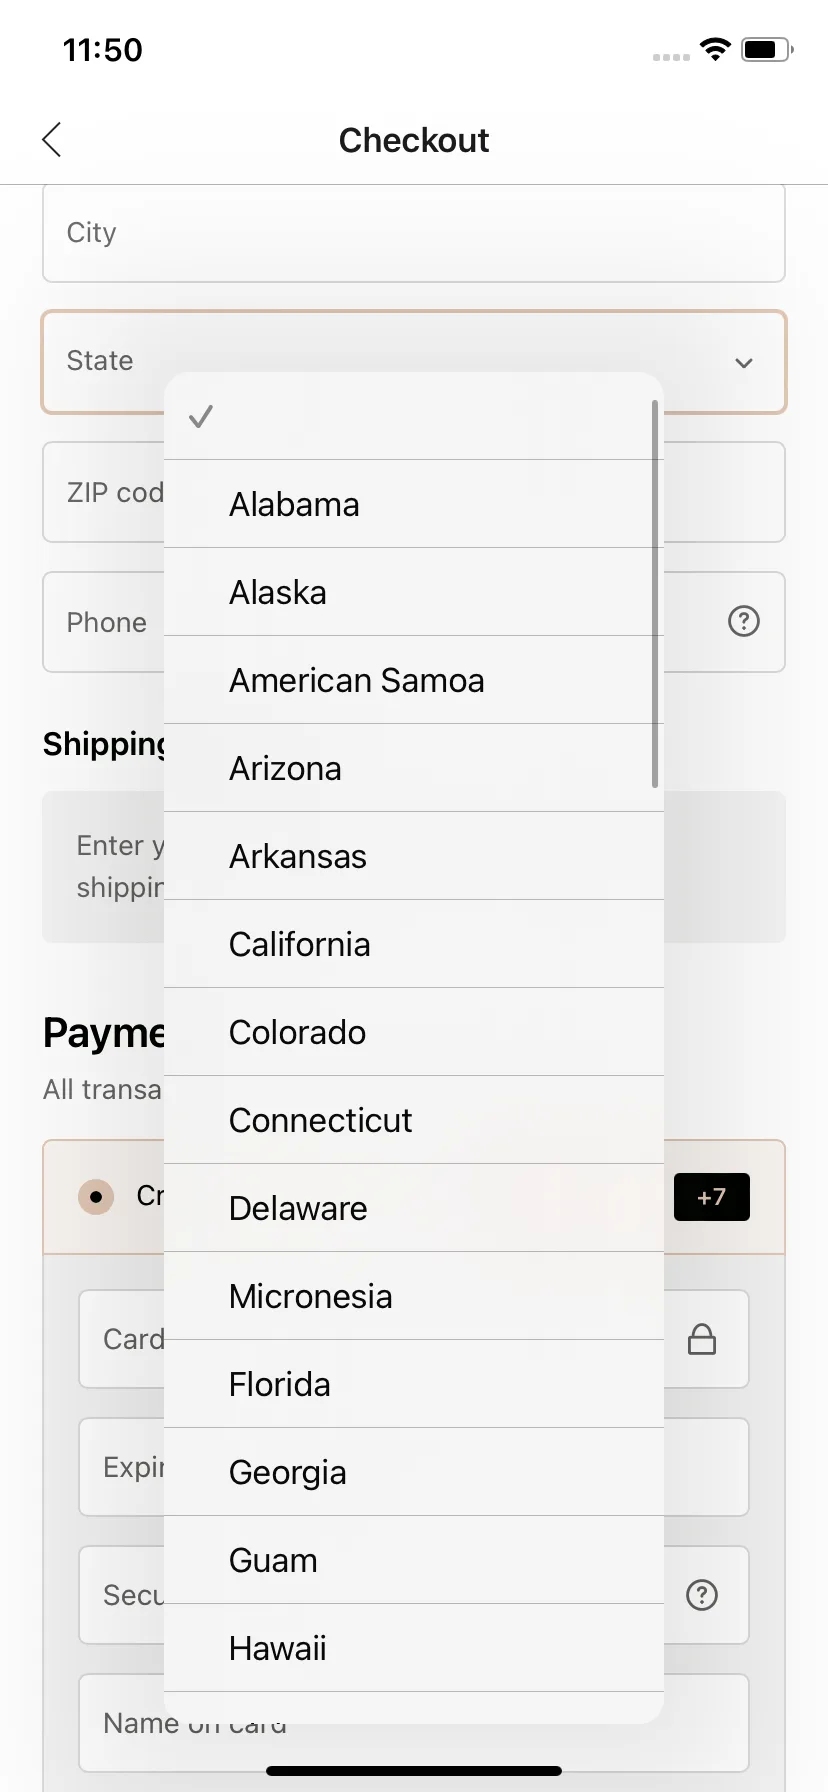Choose Alabama from the state list
The width and height of the screenshot is (828, 1792).
[x=414, y=504]
